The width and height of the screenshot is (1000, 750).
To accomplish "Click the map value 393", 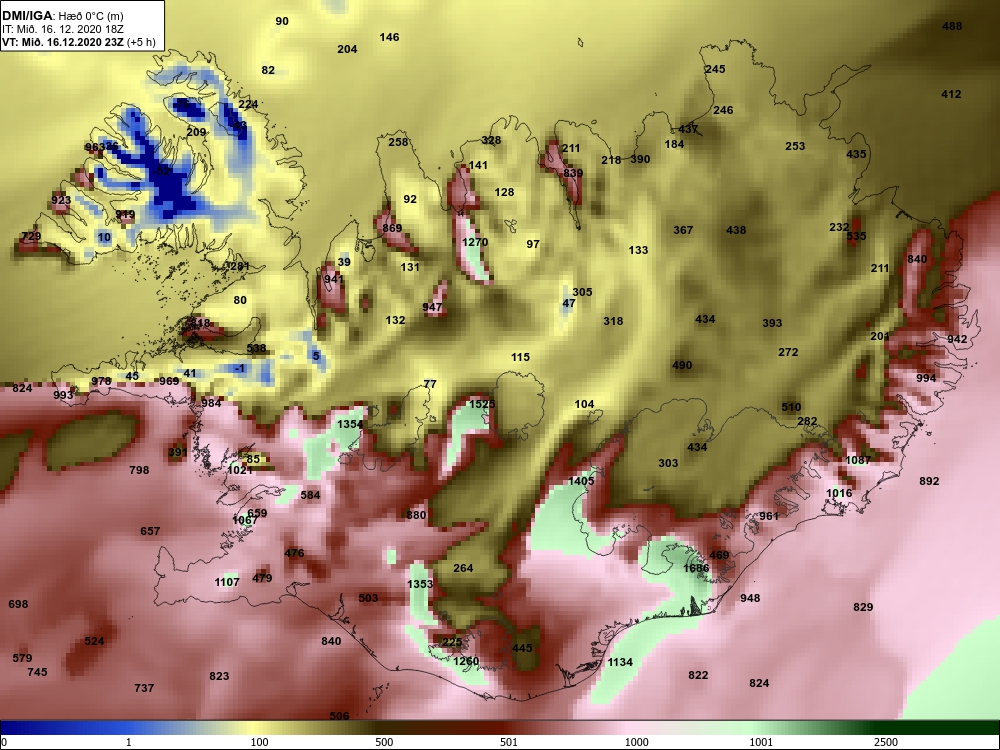I will click(x=772, y=323).
